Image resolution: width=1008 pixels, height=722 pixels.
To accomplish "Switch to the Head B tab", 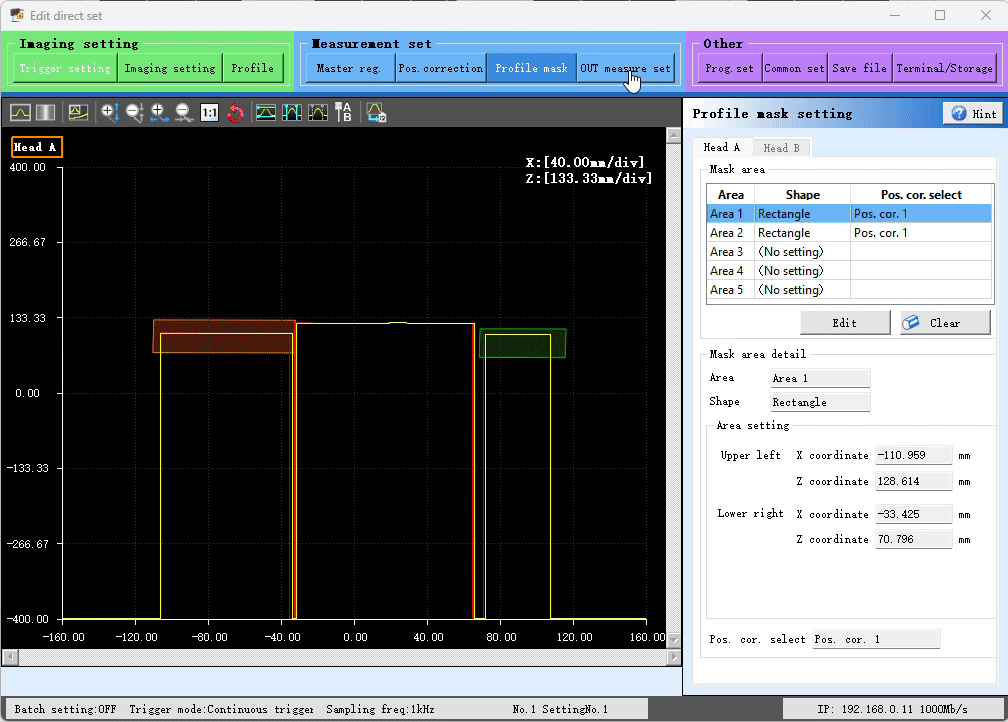I will (x=781, y=148).
